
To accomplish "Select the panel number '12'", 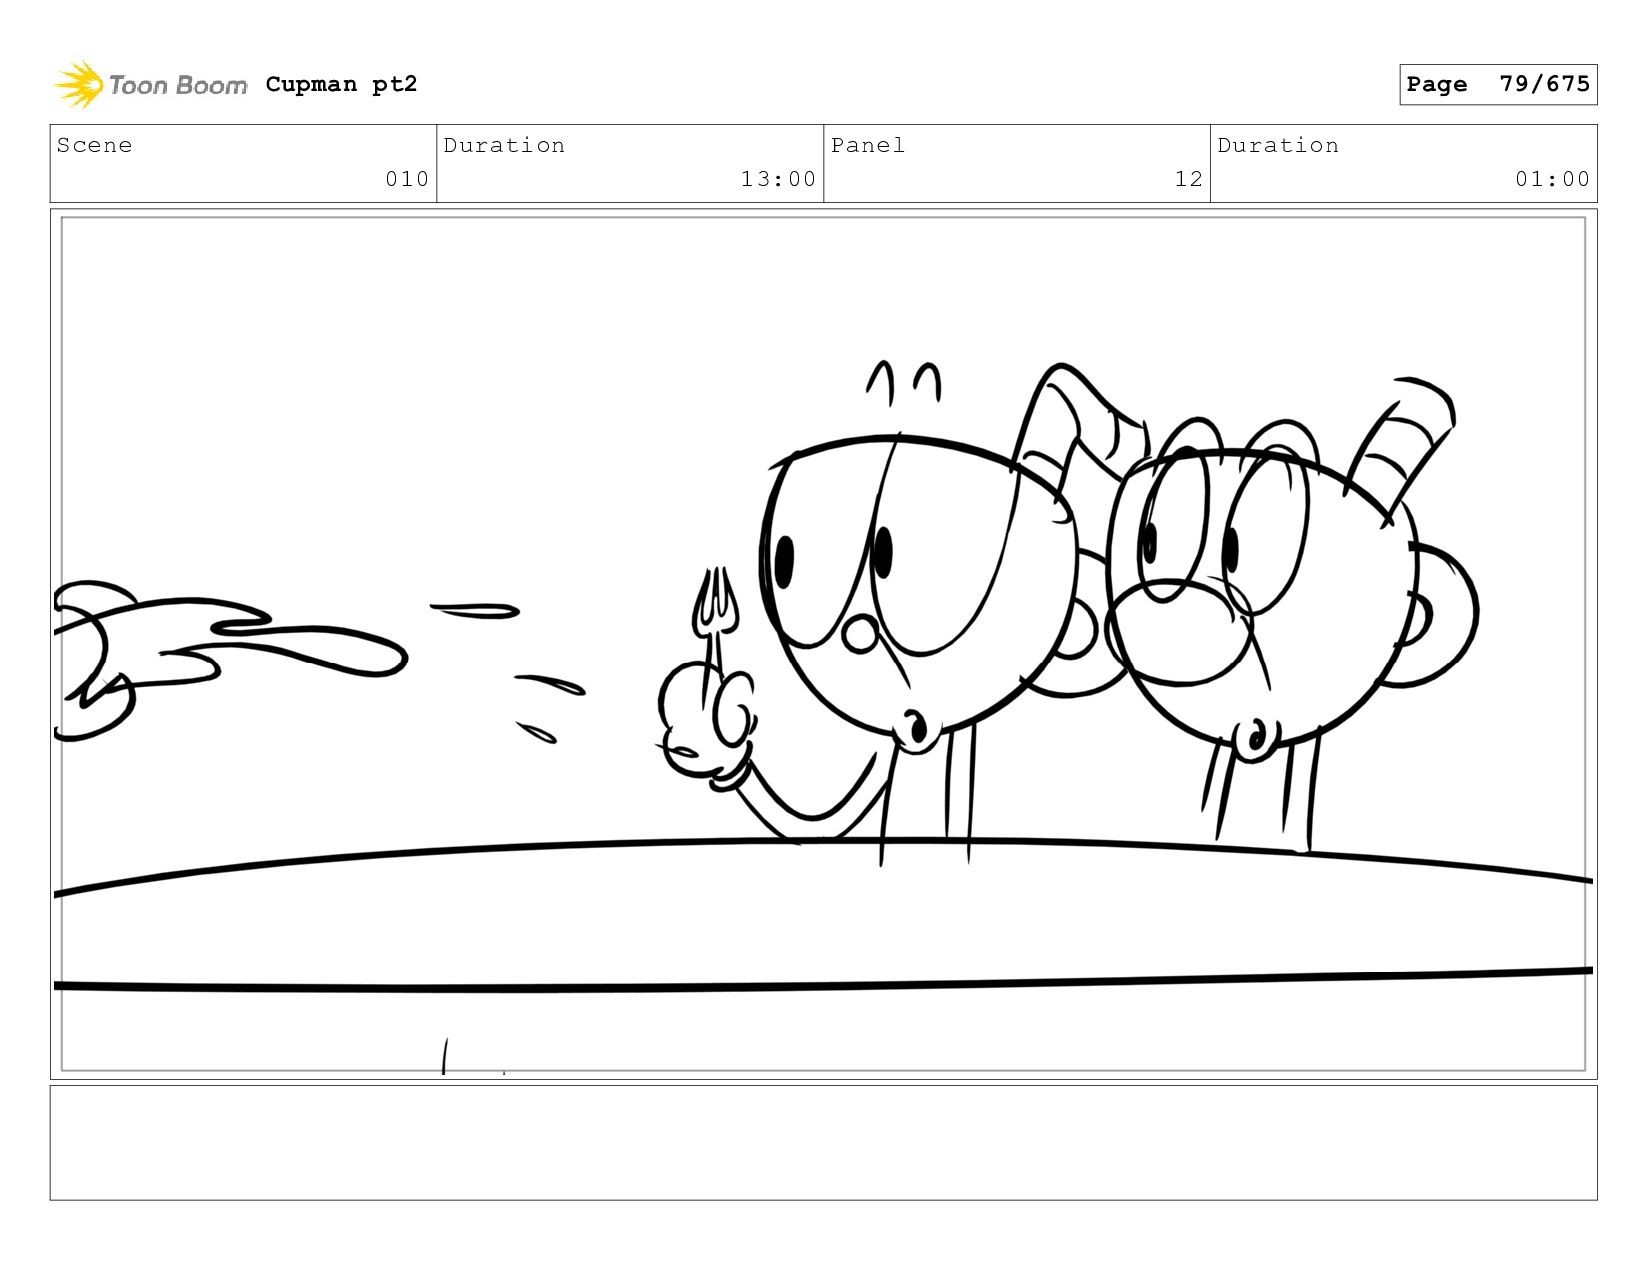I will [1188, 179].
